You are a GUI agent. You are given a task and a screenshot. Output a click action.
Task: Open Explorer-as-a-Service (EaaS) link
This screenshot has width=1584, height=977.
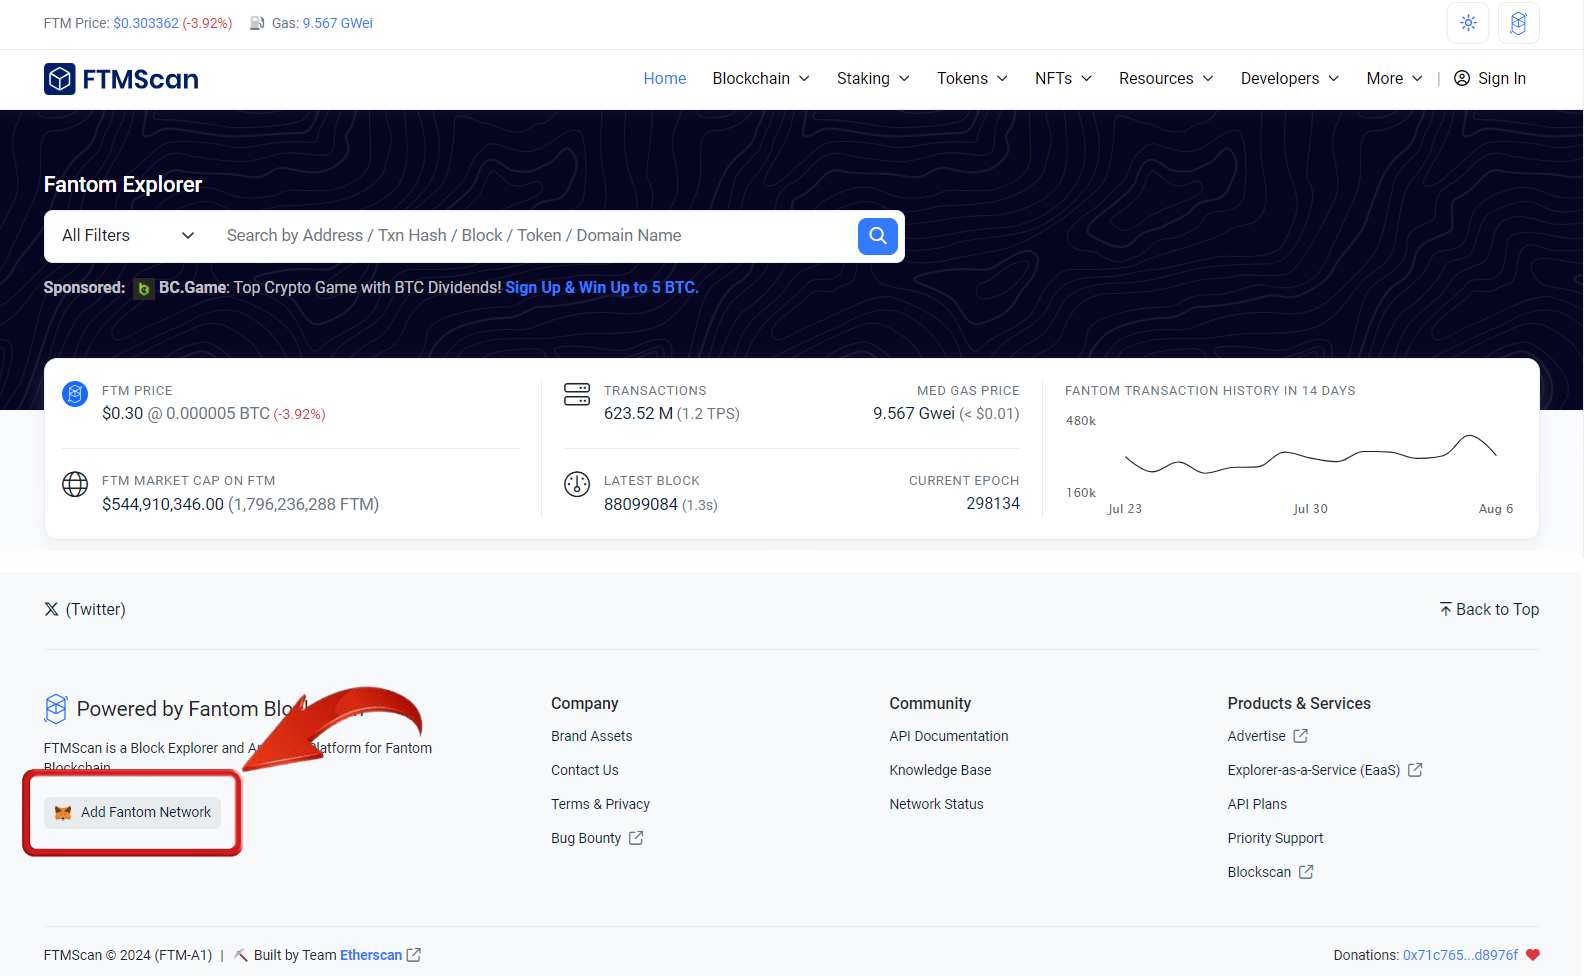click(x=1314, y=770)
